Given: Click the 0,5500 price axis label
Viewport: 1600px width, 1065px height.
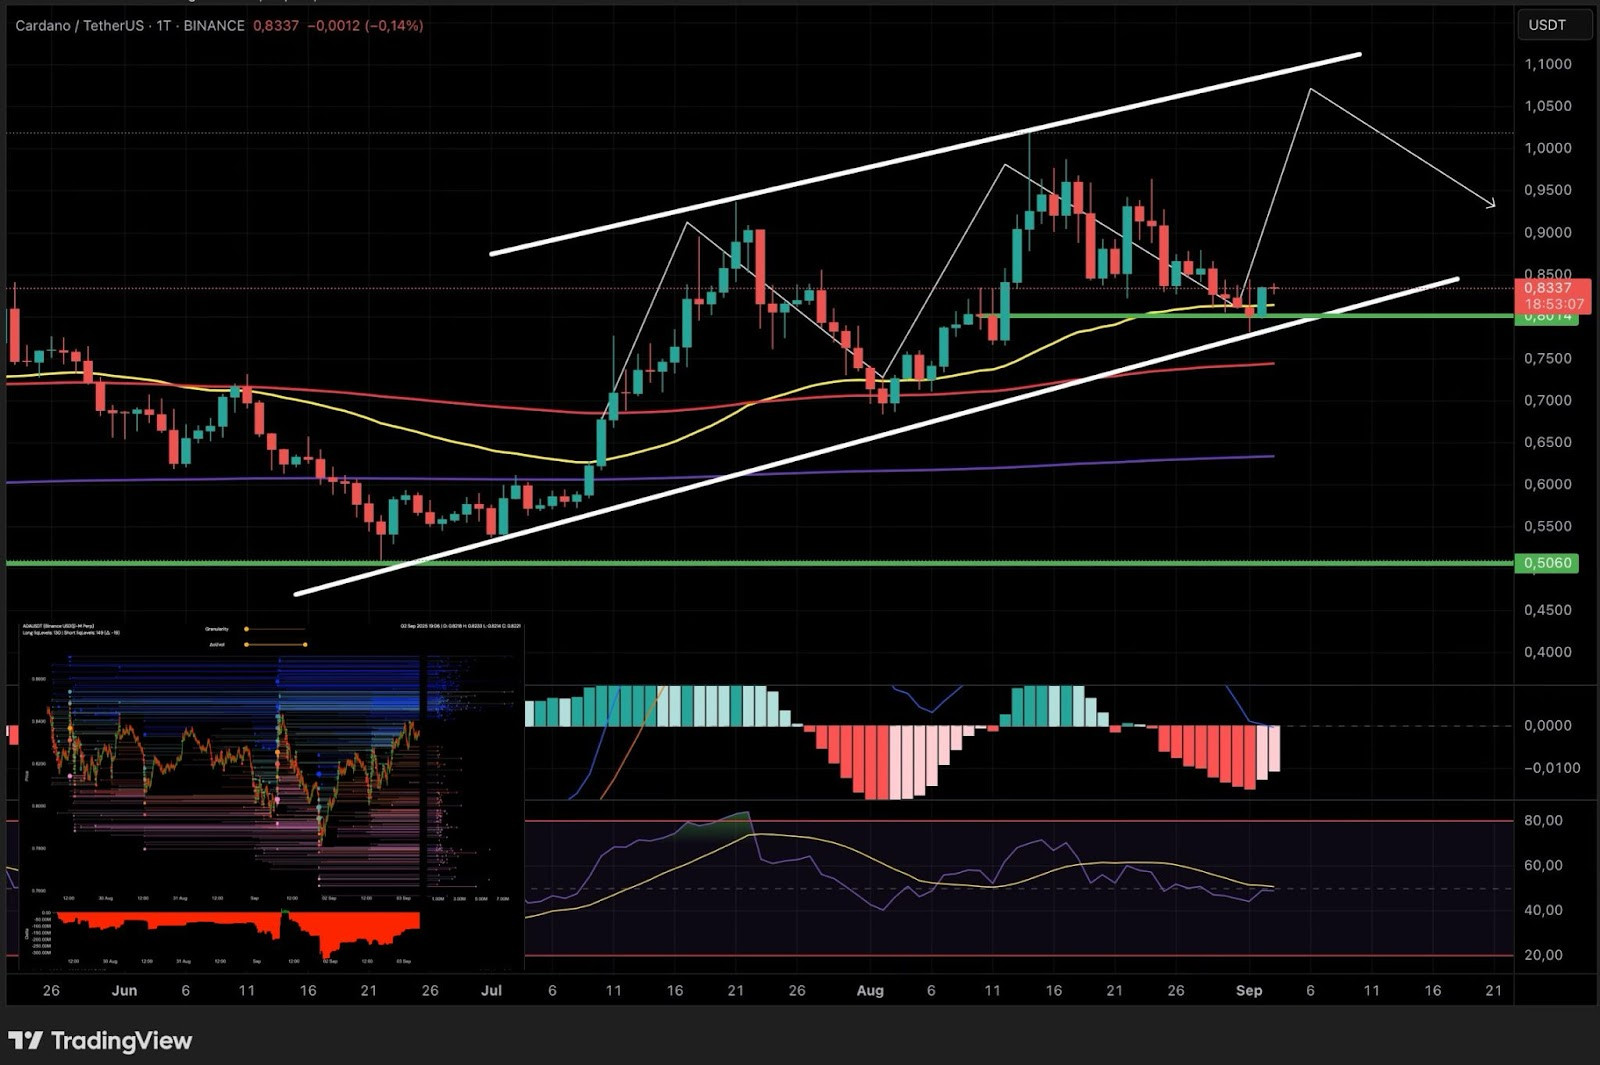Looking at the screenshot, I should pyautogui.click(x=1547, y=526).
